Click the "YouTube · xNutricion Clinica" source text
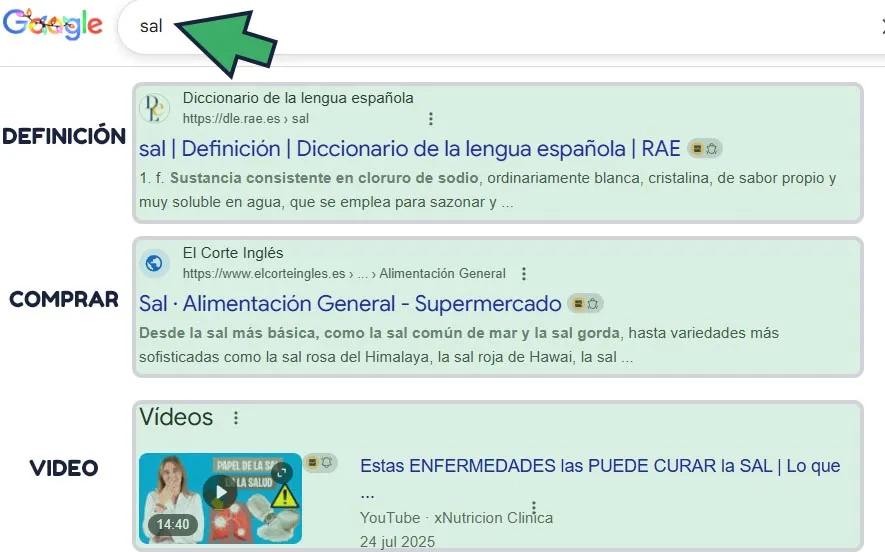The width and height of the screenshot is (885, 552). (x=456, y=518)
